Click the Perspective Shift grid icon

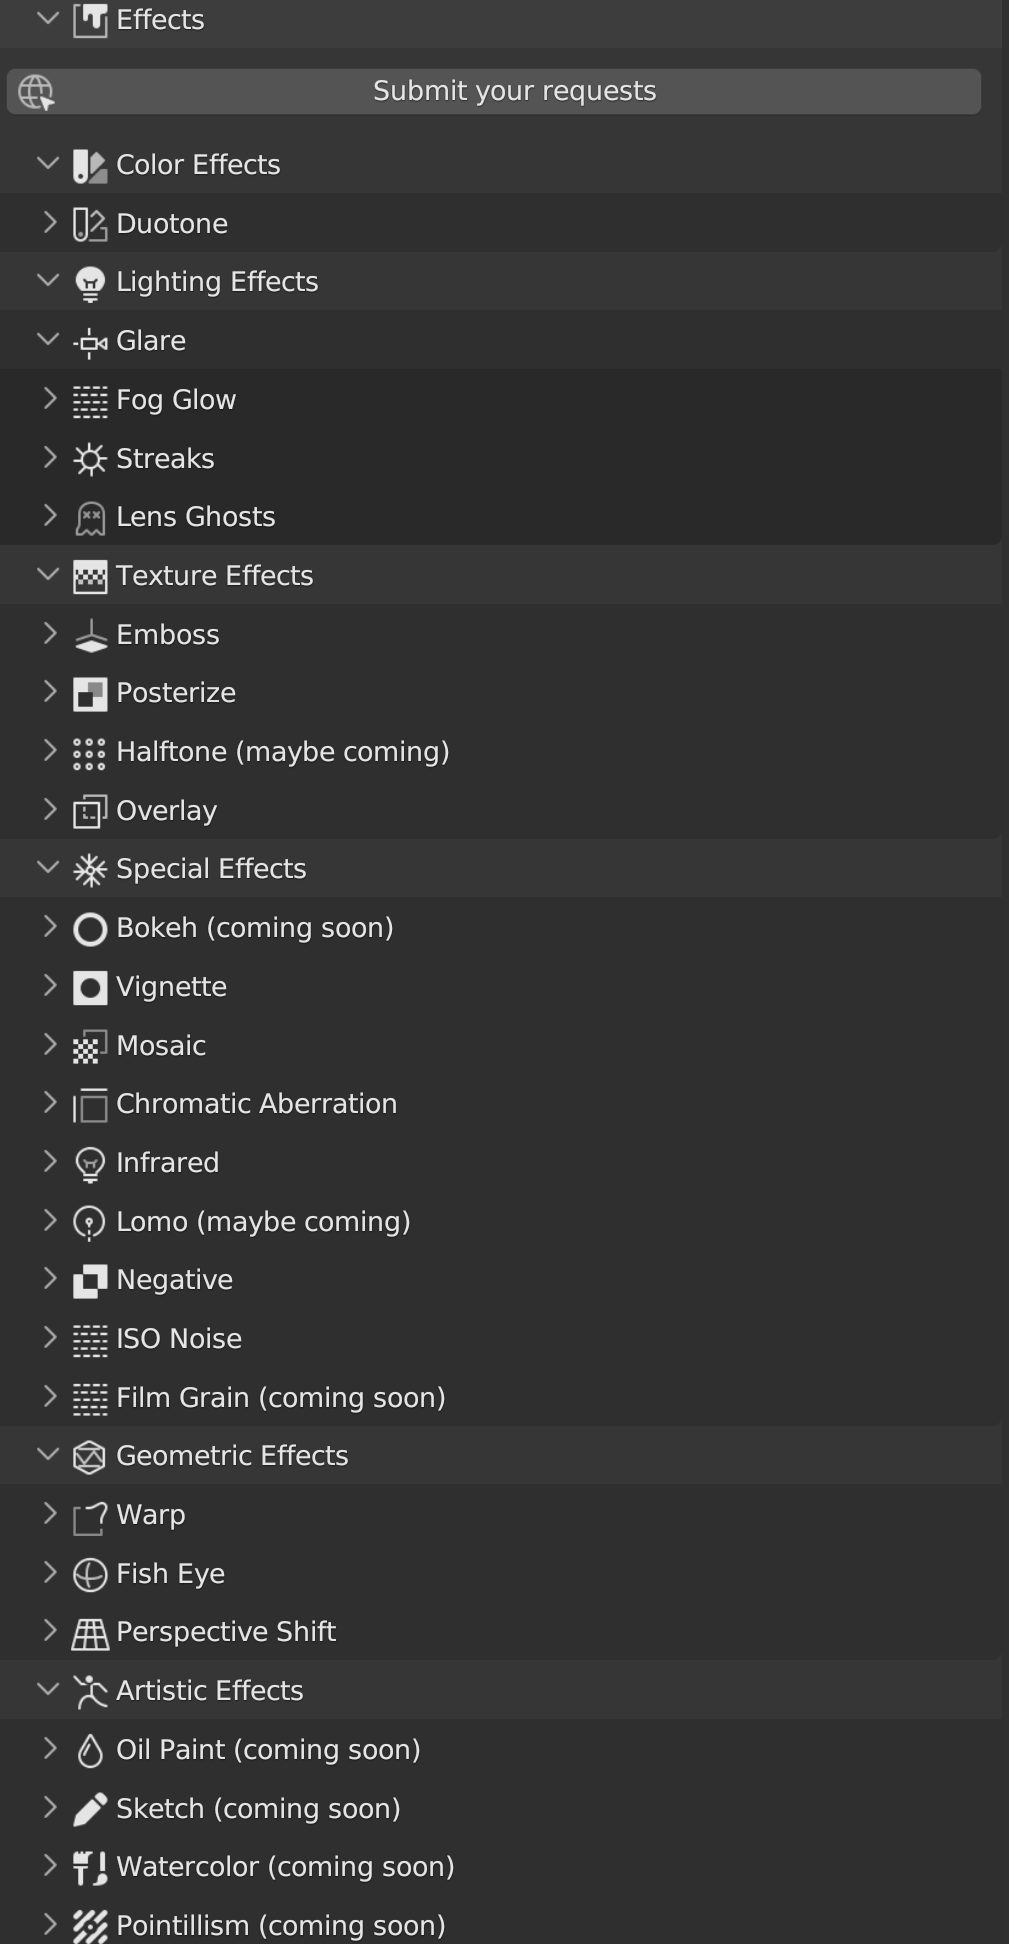[x=90, y=1631]
